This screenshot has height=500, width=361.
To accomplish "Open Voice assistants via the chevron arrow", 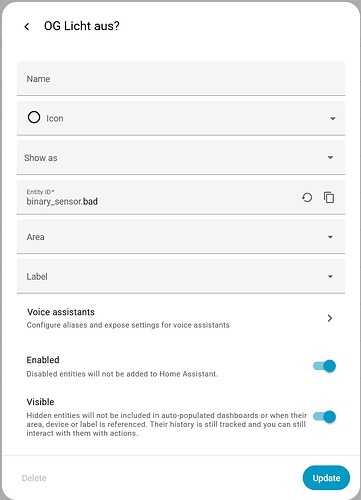I will point(330,318).
